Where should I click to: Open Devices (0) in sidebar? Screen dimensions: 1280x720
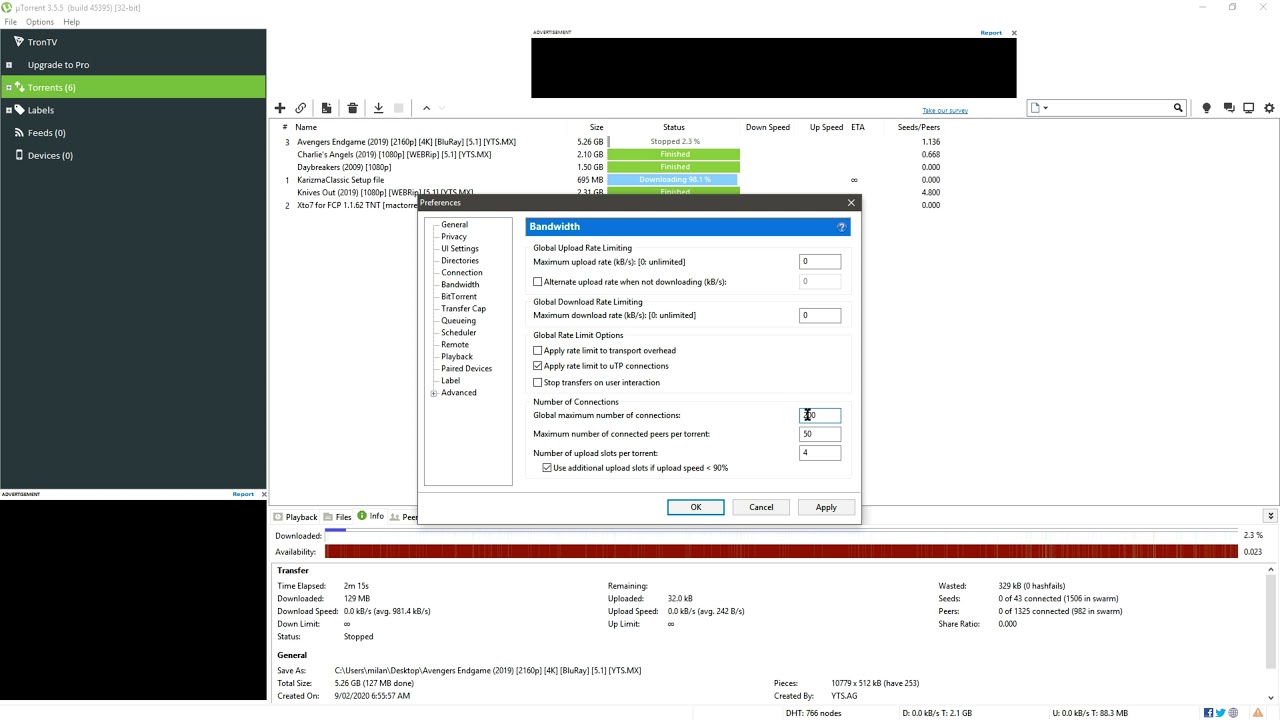(50, 156)
